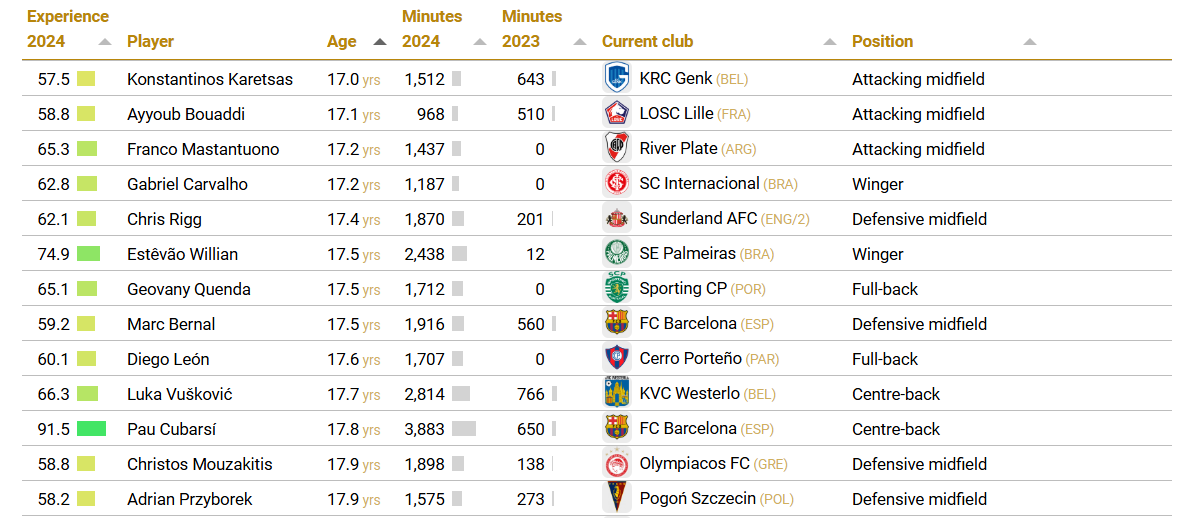This screenshot has width=1195, height=518.
Task: Click the LOSC Lille club crest
Action: tap(617, 113)
